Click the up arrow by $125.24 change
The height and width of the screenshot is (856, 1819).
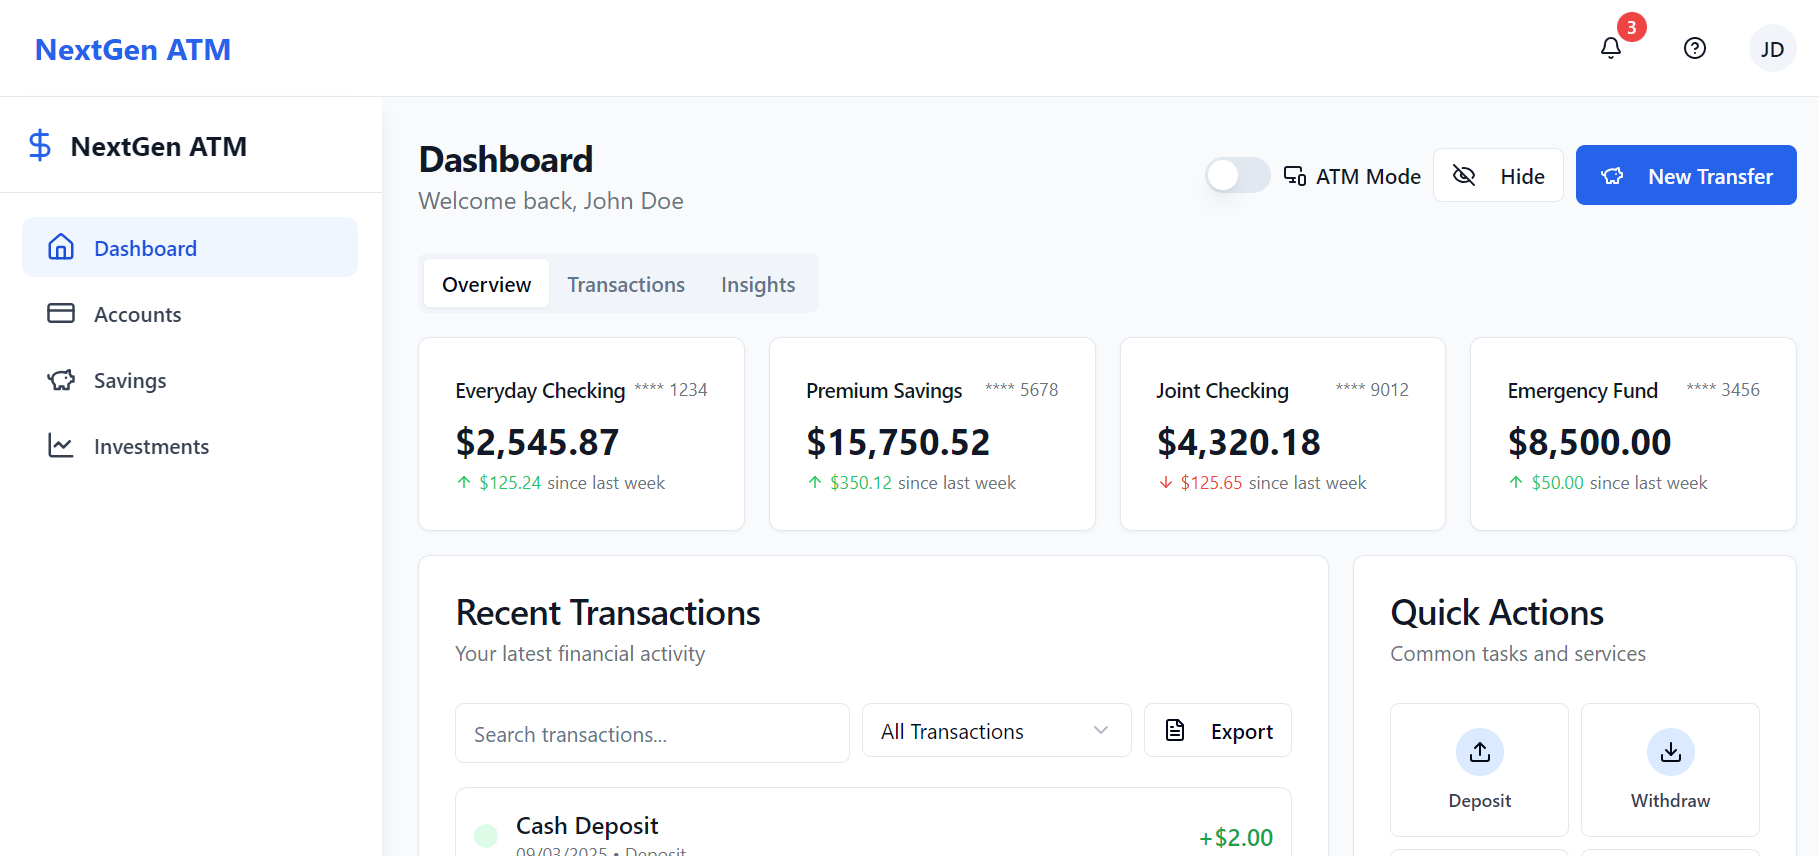coord(464,482)
